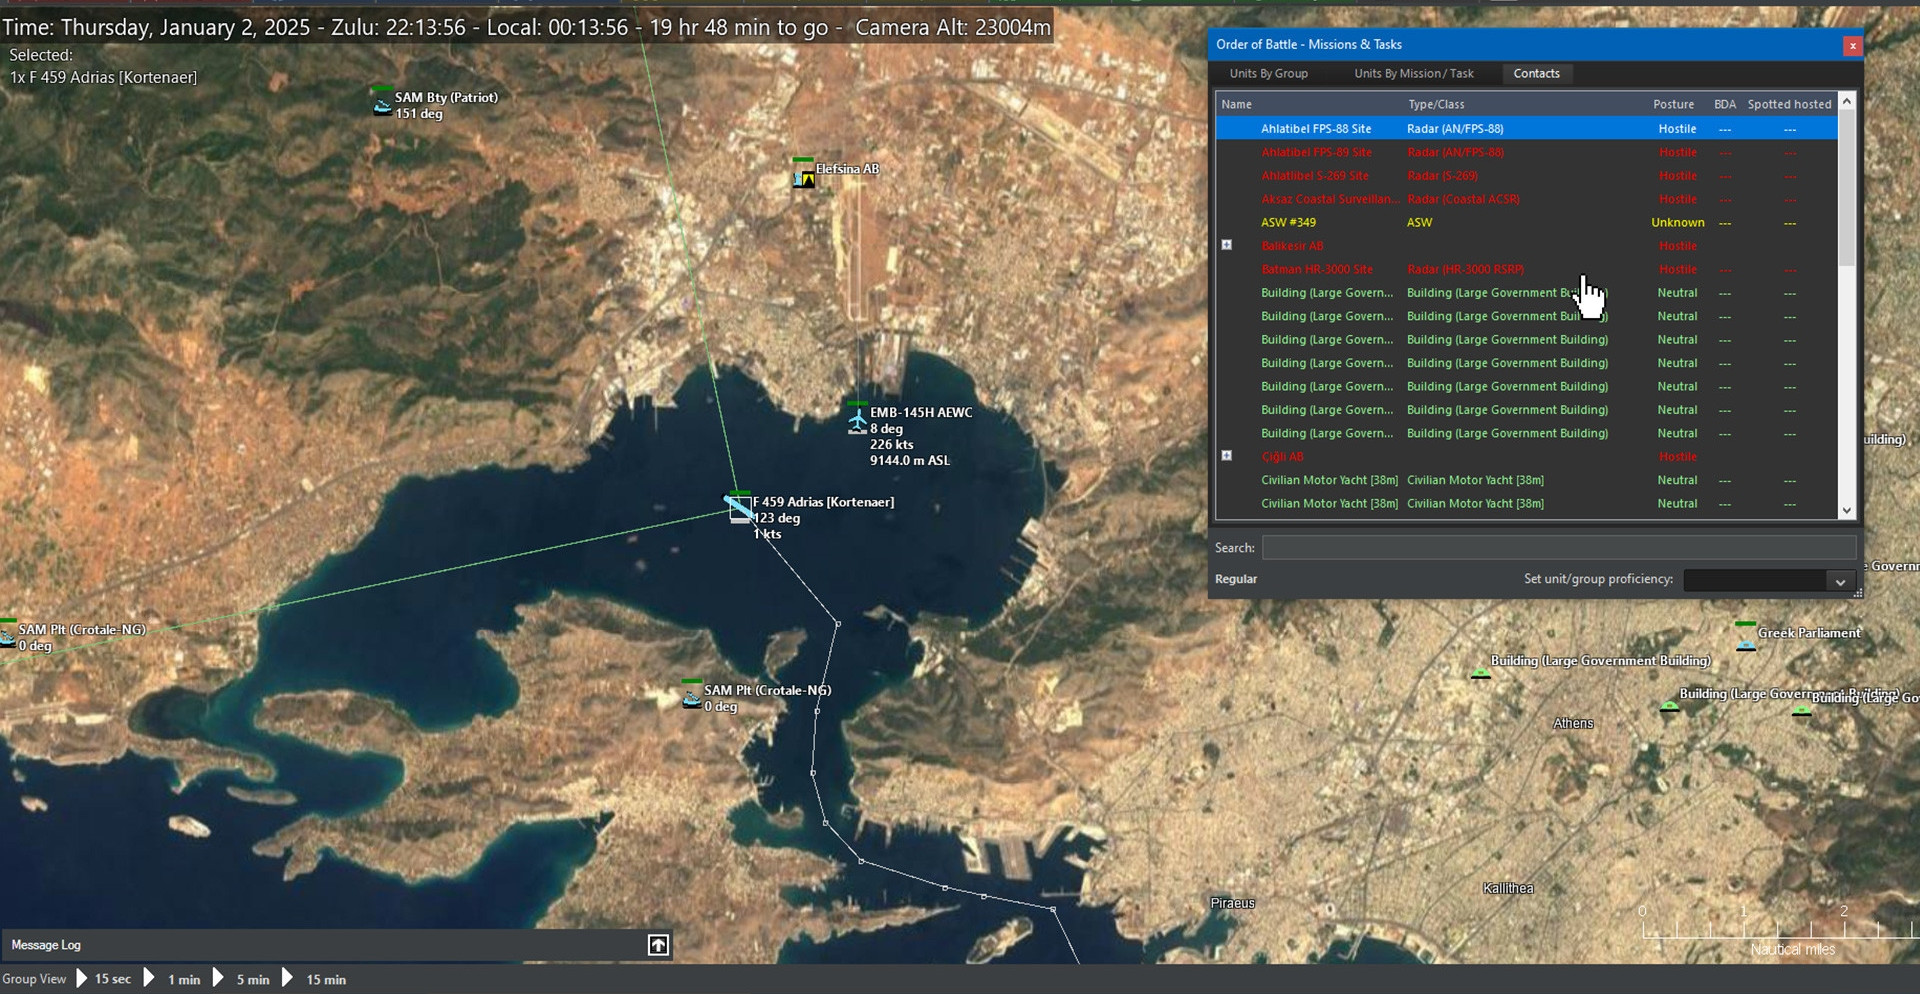1920x994 pixels.
Task: Pop out the Message Log window
Action: click(658, 945)
